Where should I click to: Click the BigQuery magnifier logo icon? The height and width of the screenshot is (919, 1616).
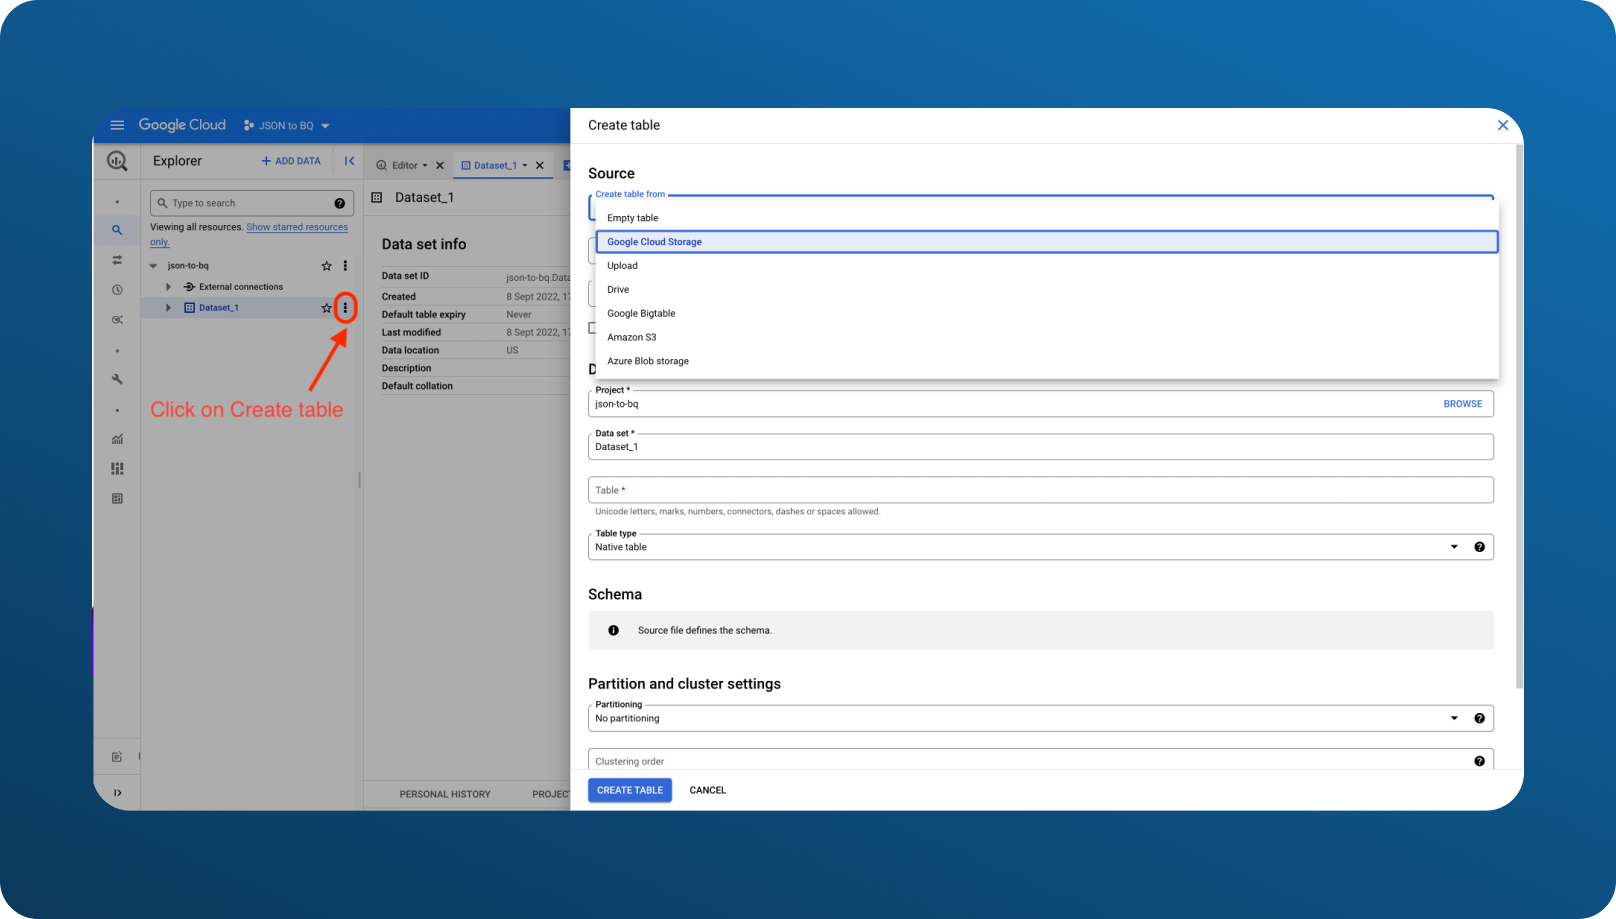pos(117,161)
